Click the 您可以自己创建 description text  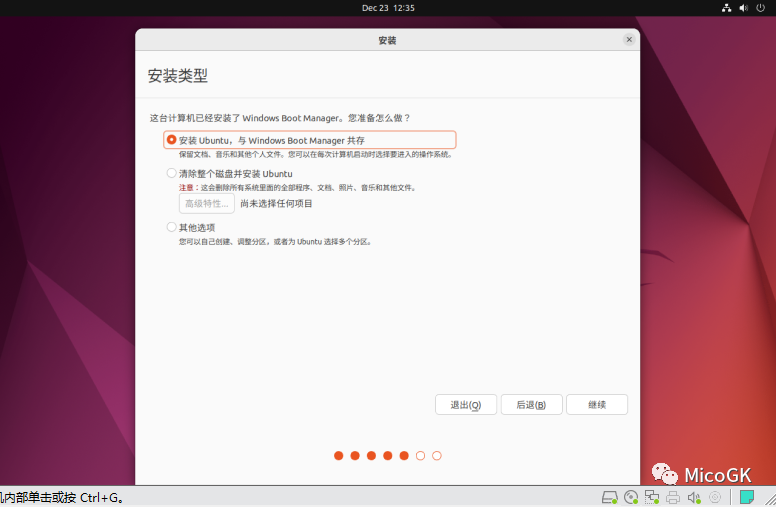pyautogui.click(x=275, y=242)
